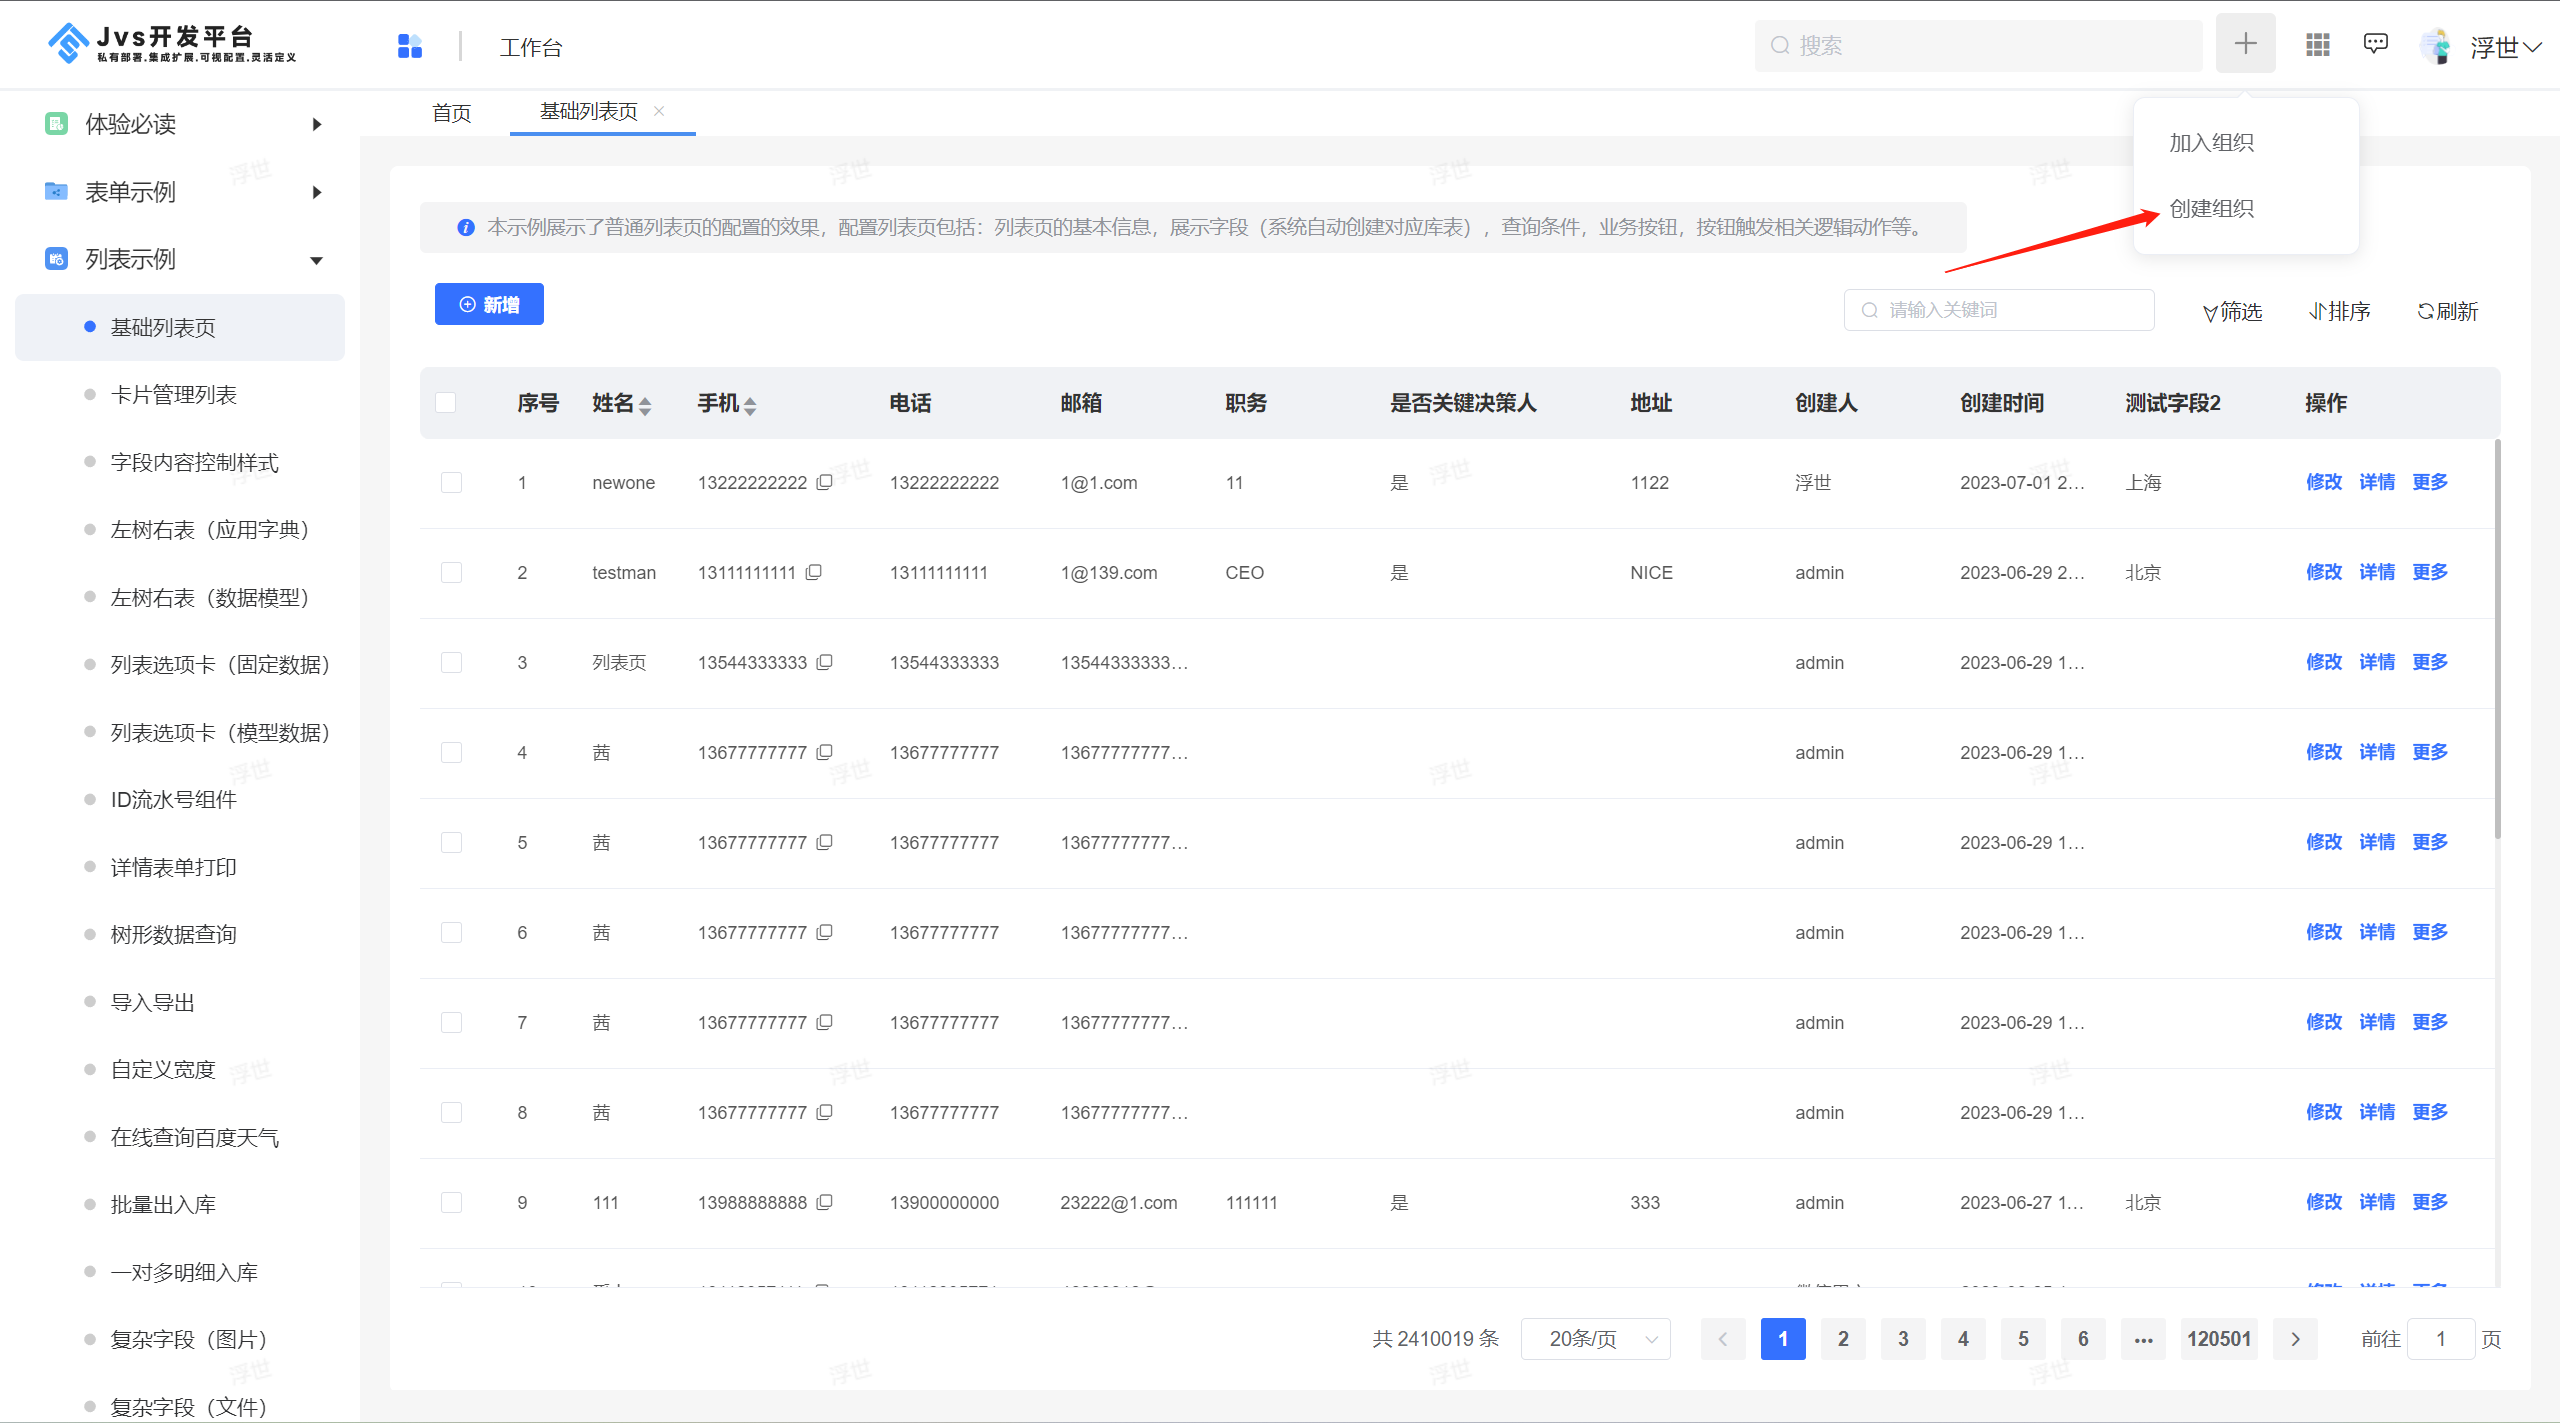Check the checkbox for row 1
This screenshot has height=1423, width=2560.
click(451, 483)
